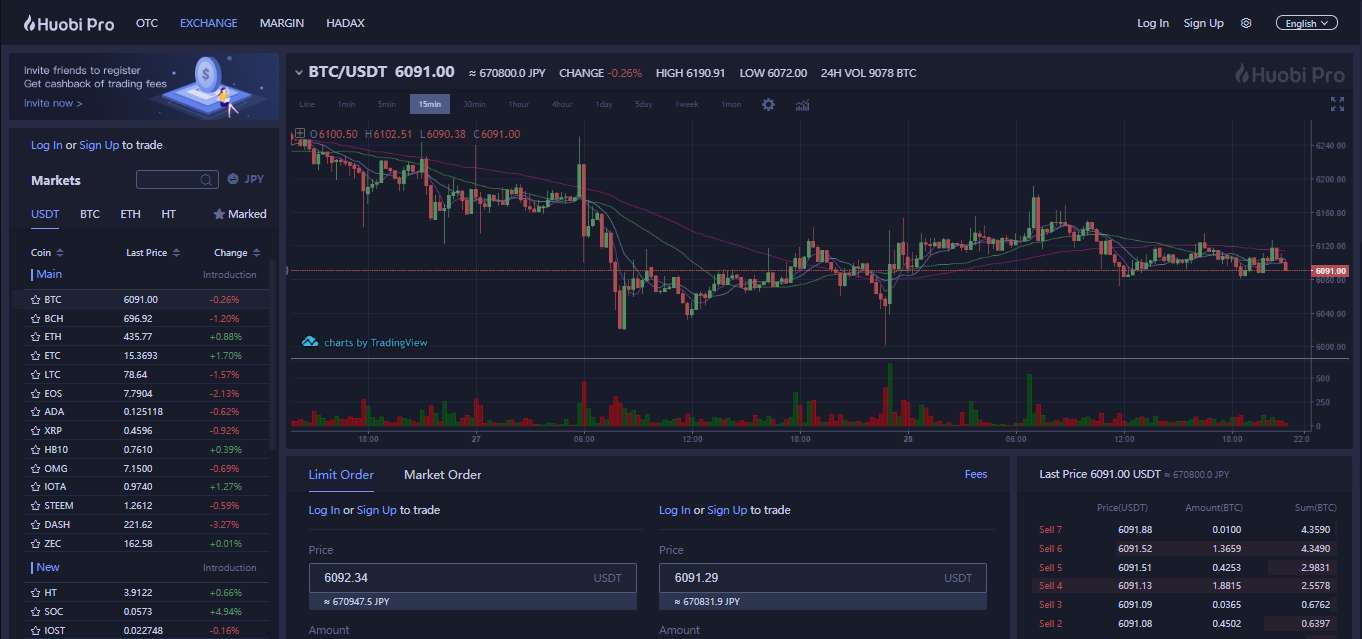
Task: Star the ETC coin row
Action: click(x=36, y=356)
